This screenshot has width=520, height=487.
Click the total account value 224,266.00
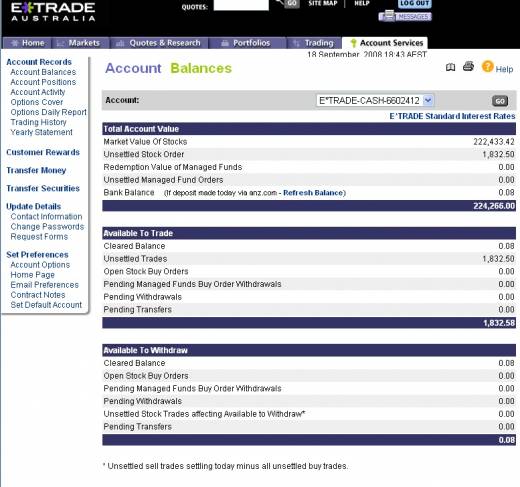(x=494, y=206)
